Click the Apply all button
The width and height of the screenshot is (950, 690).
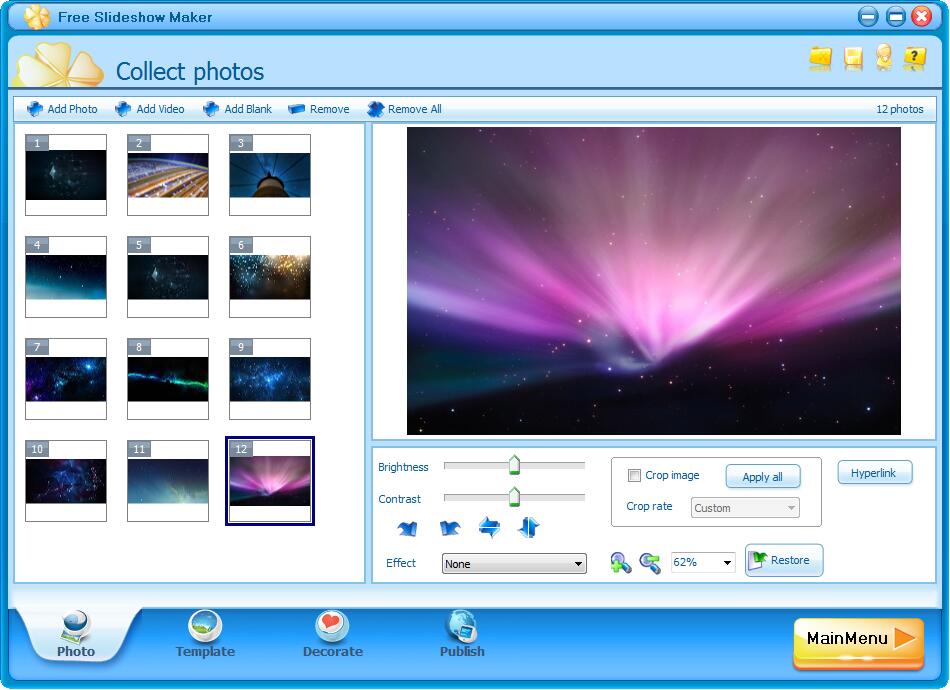pos(763,476)
